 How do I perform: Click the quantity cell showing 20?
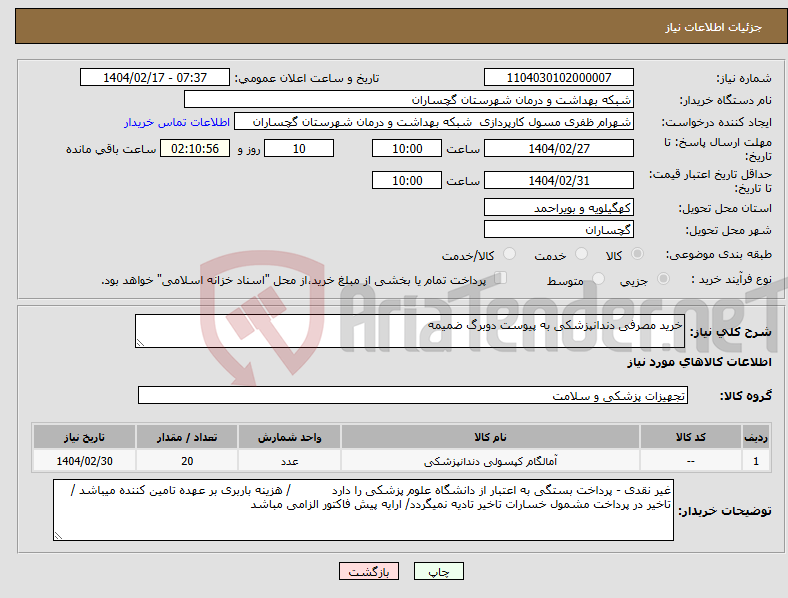pyautogui.click(x=187, y=461)
